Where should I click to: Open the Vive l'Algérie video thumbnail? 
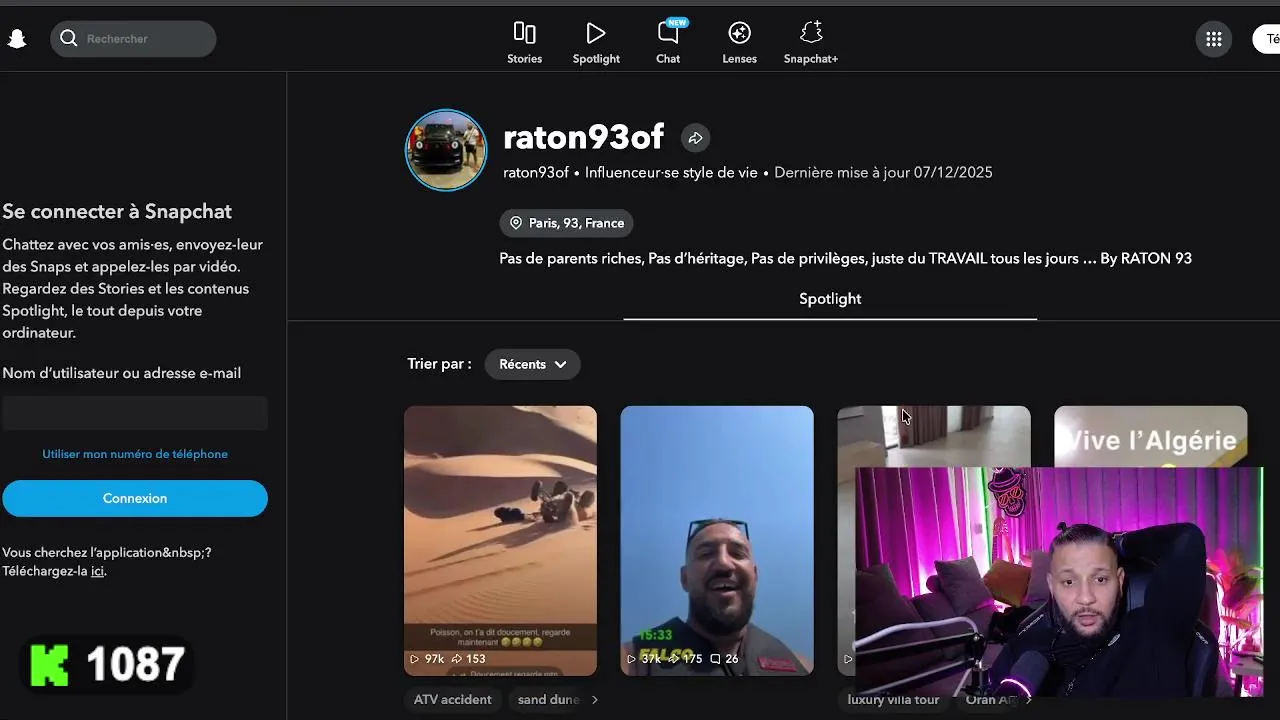[1150, 436]
